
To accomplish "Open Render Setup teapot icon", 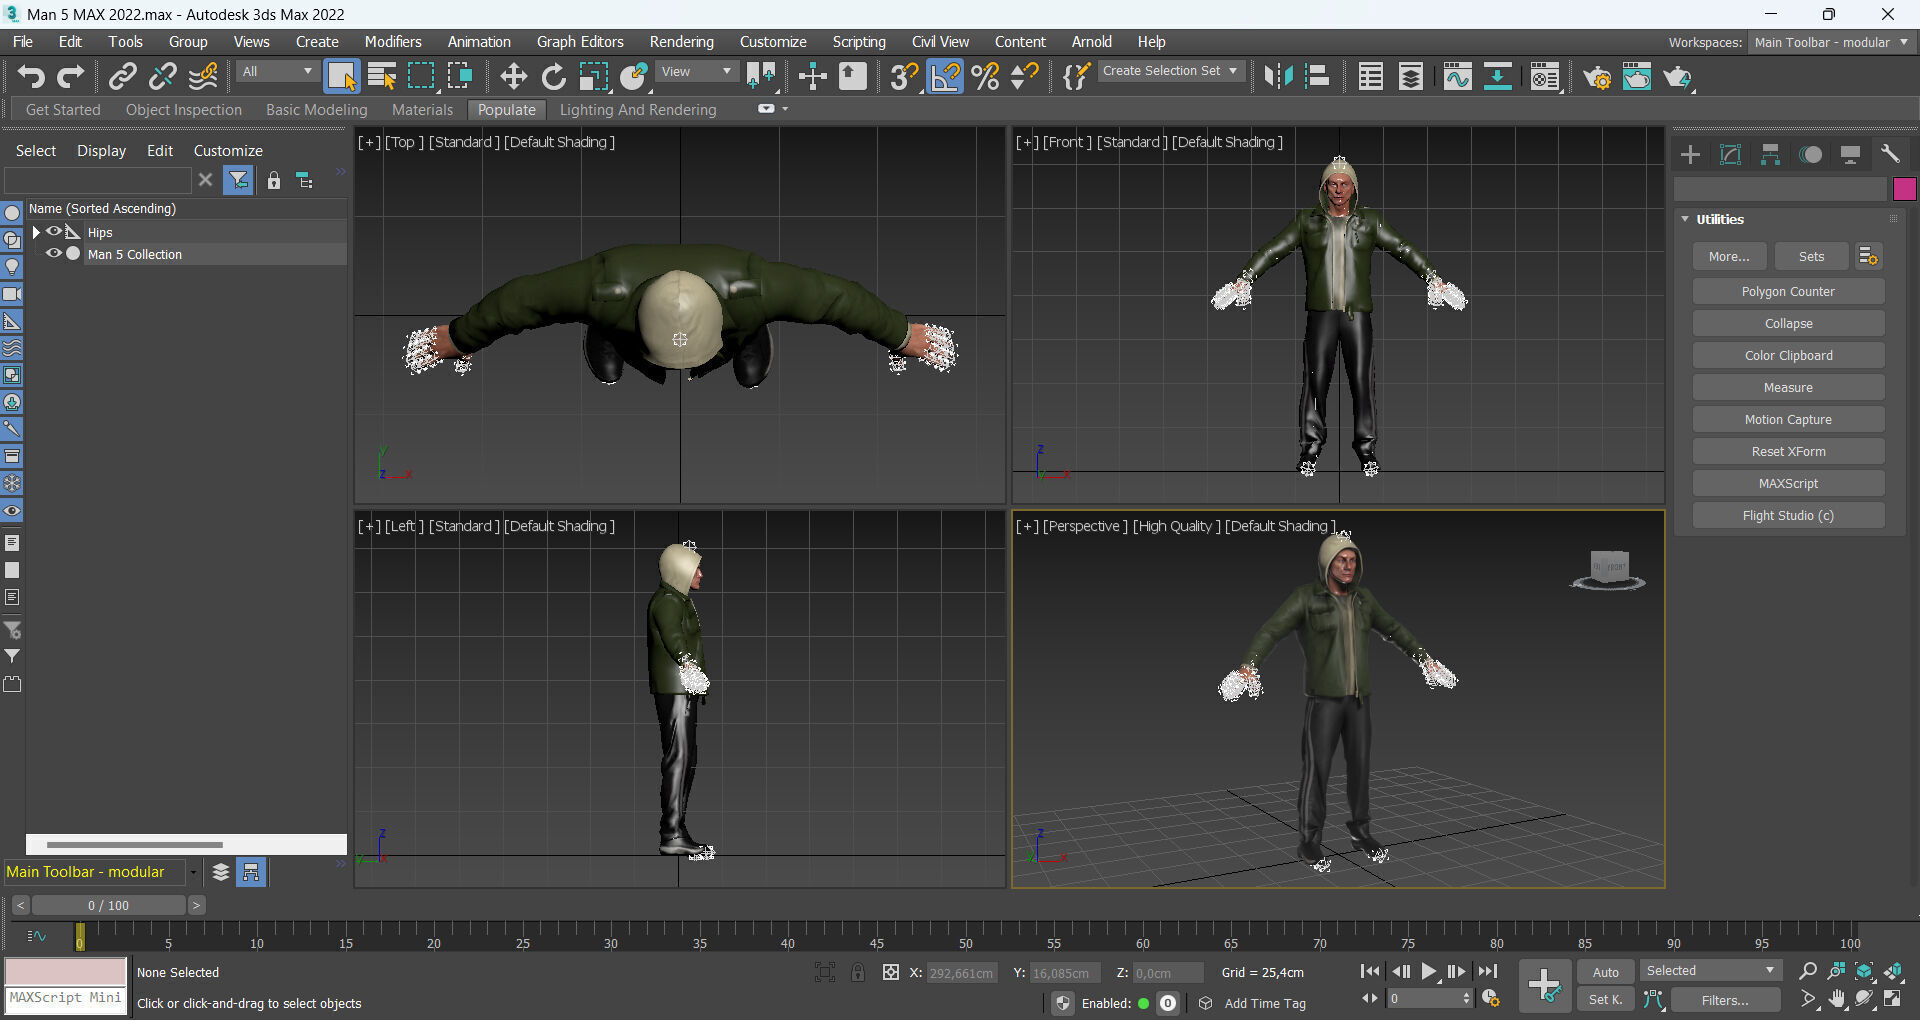I will point(1596,77).
